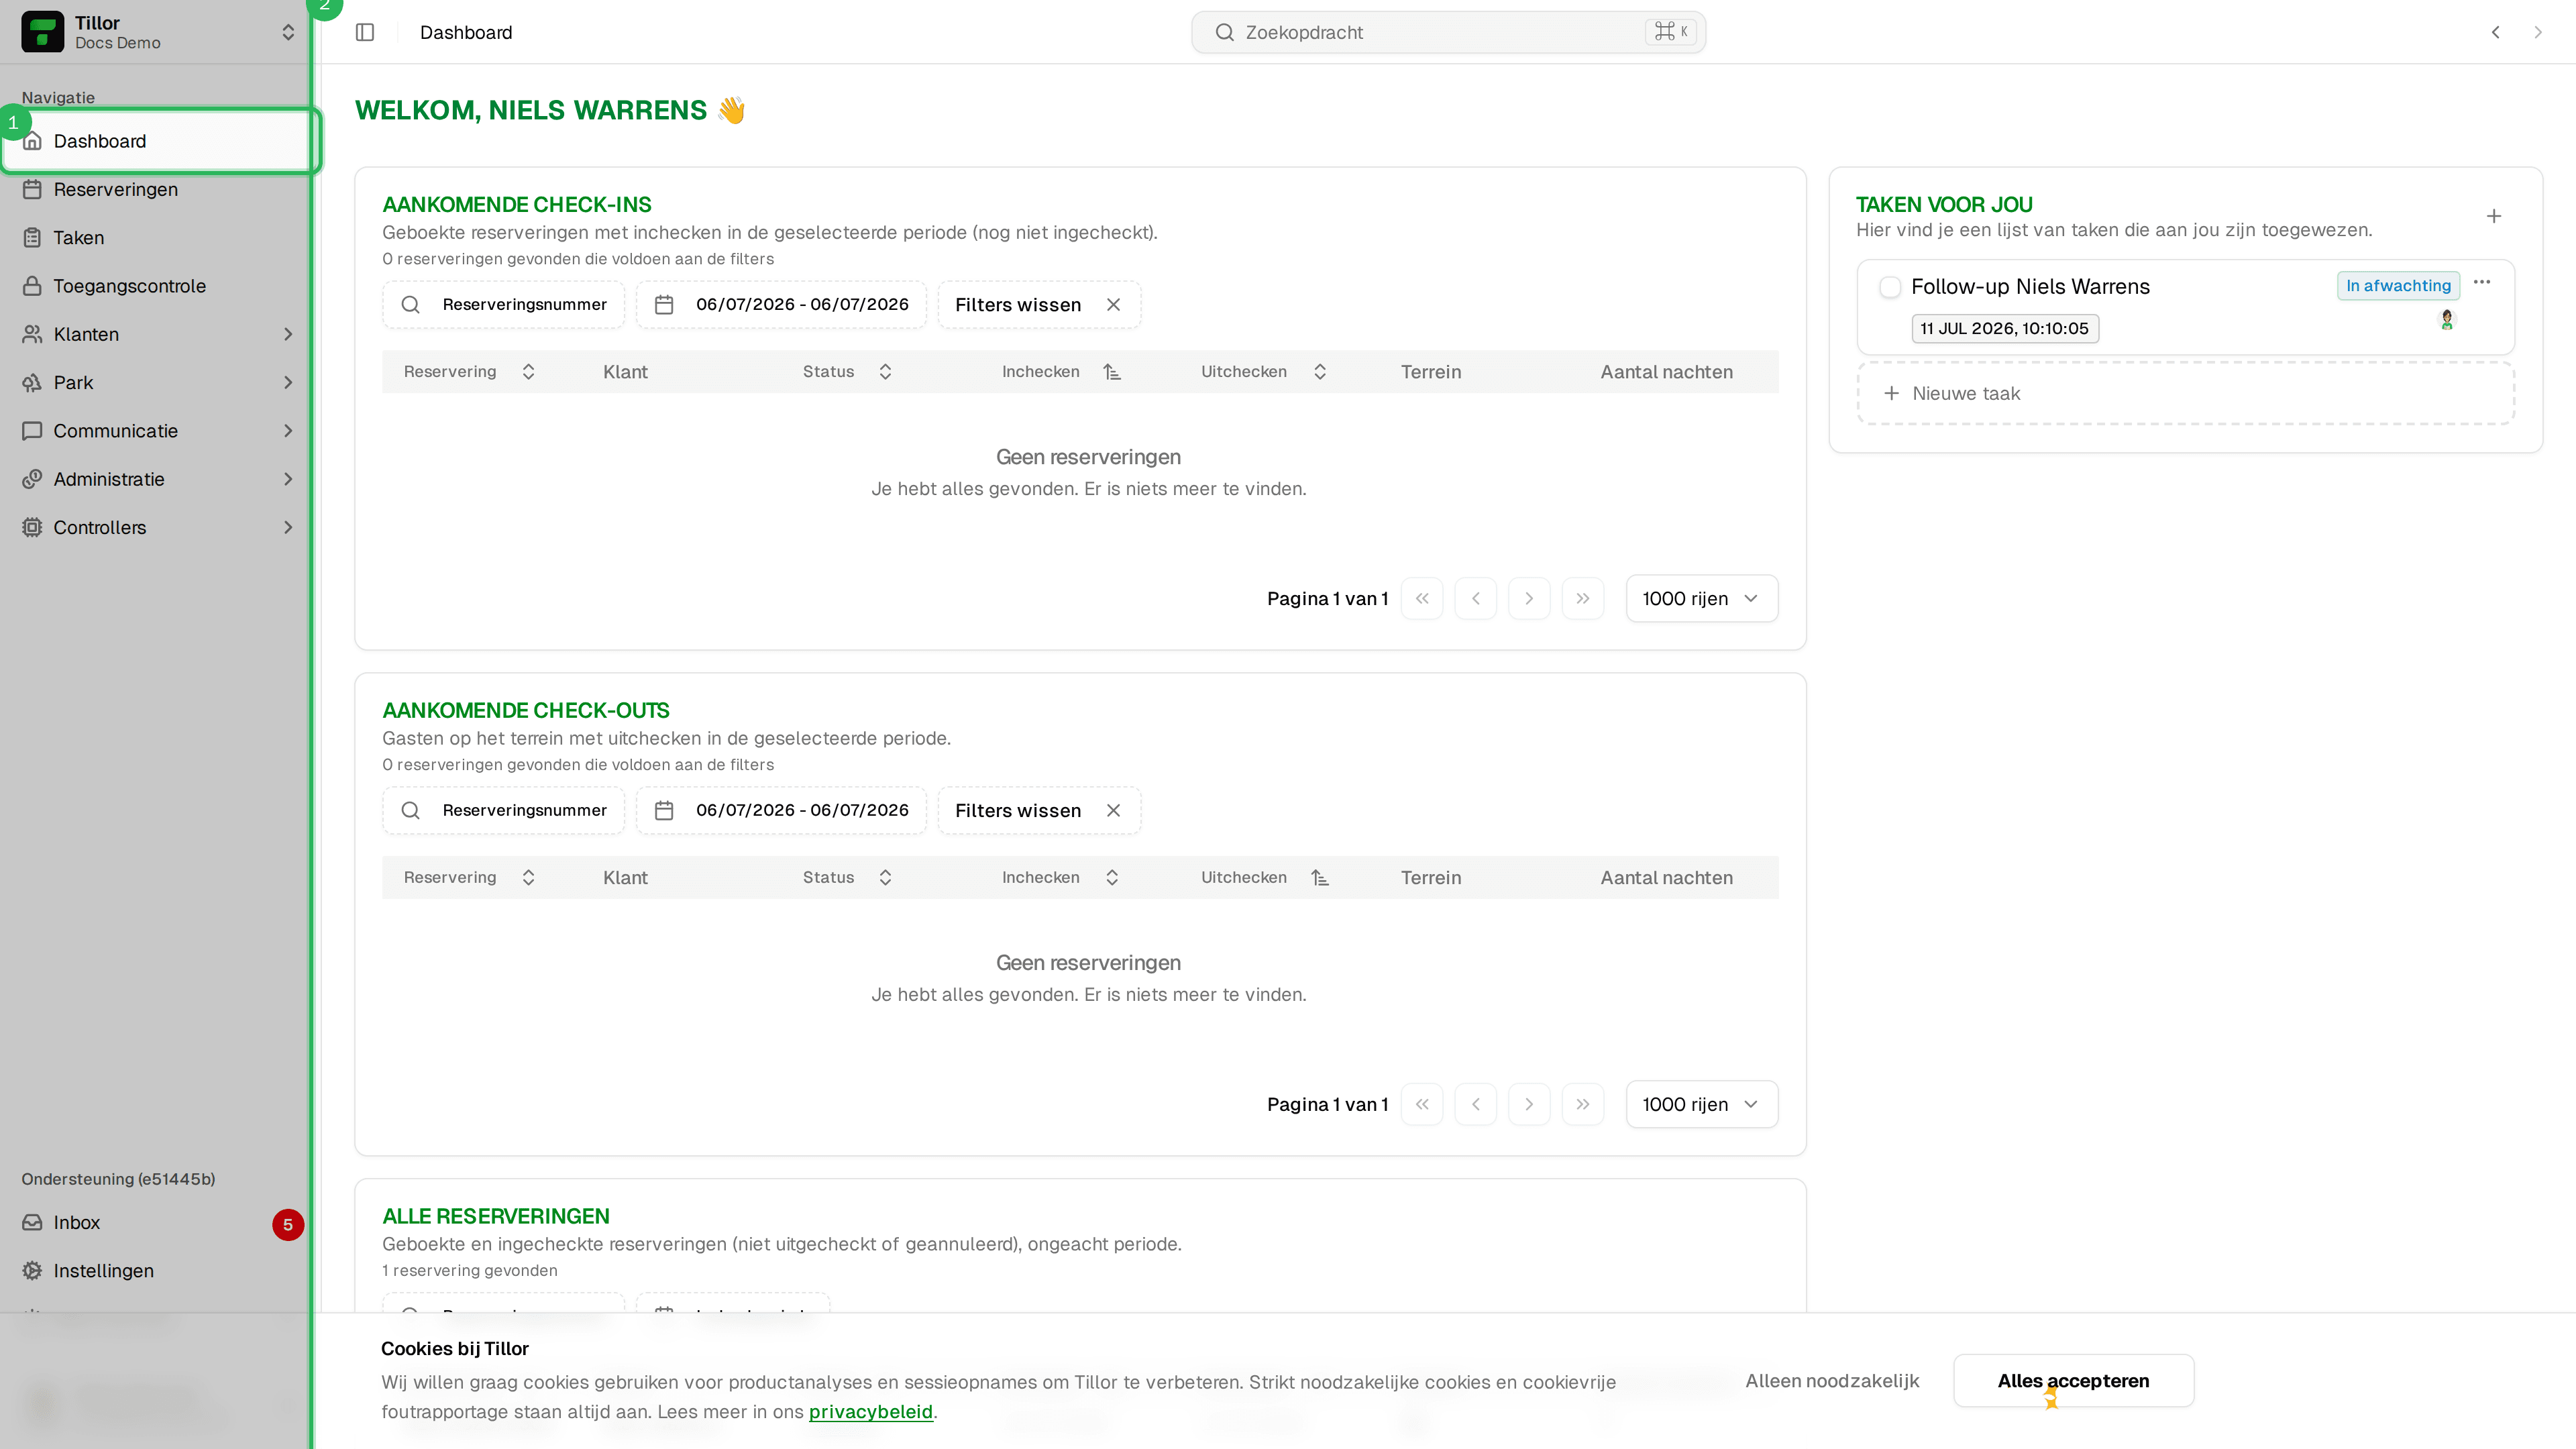Expand the Klanten menu chevron
Screen dimensions: 2576x1449
pos(288,334)
